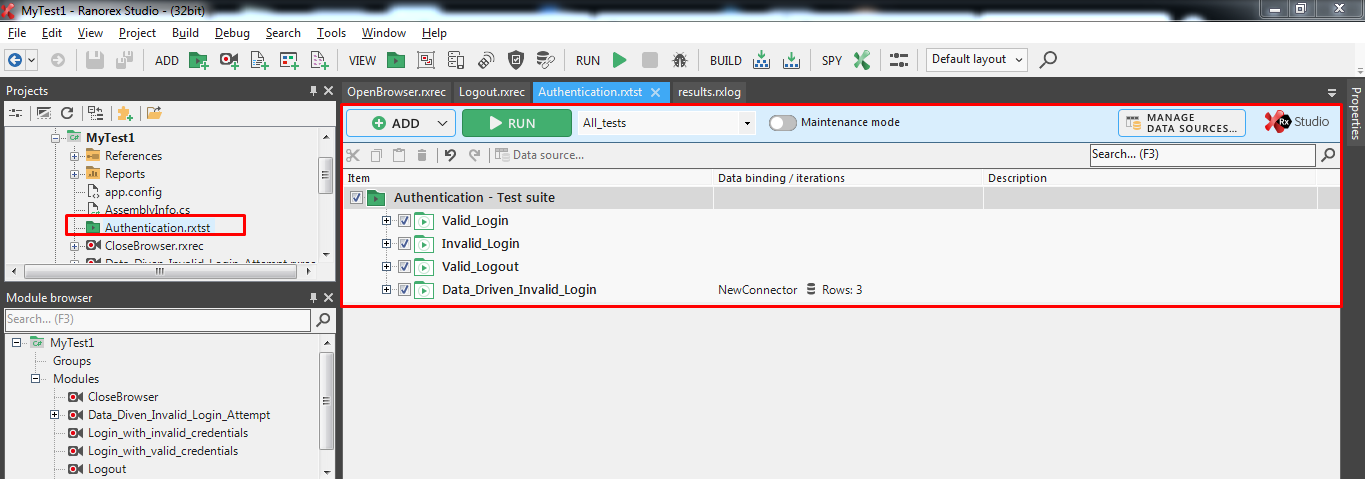Open the Debug menu

pos(232,33)
